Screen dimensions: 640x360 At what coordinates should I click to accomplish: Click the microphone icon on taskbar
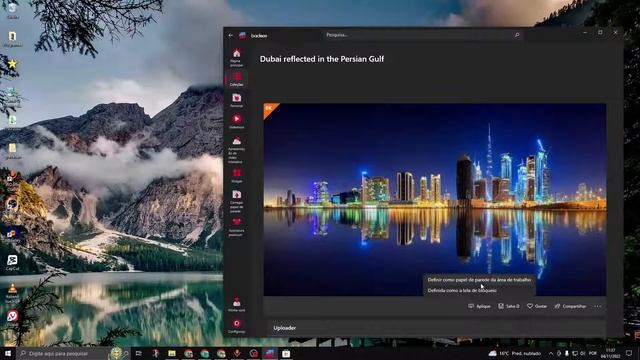tap(237, 353)
